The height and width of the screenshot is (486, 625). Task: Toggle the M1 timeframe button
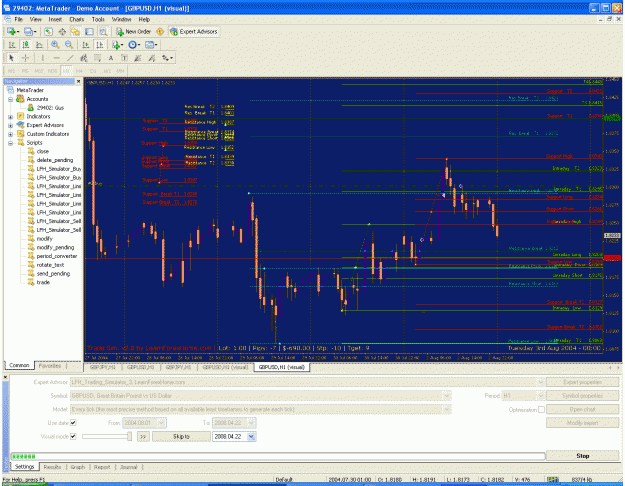point(12,71)
